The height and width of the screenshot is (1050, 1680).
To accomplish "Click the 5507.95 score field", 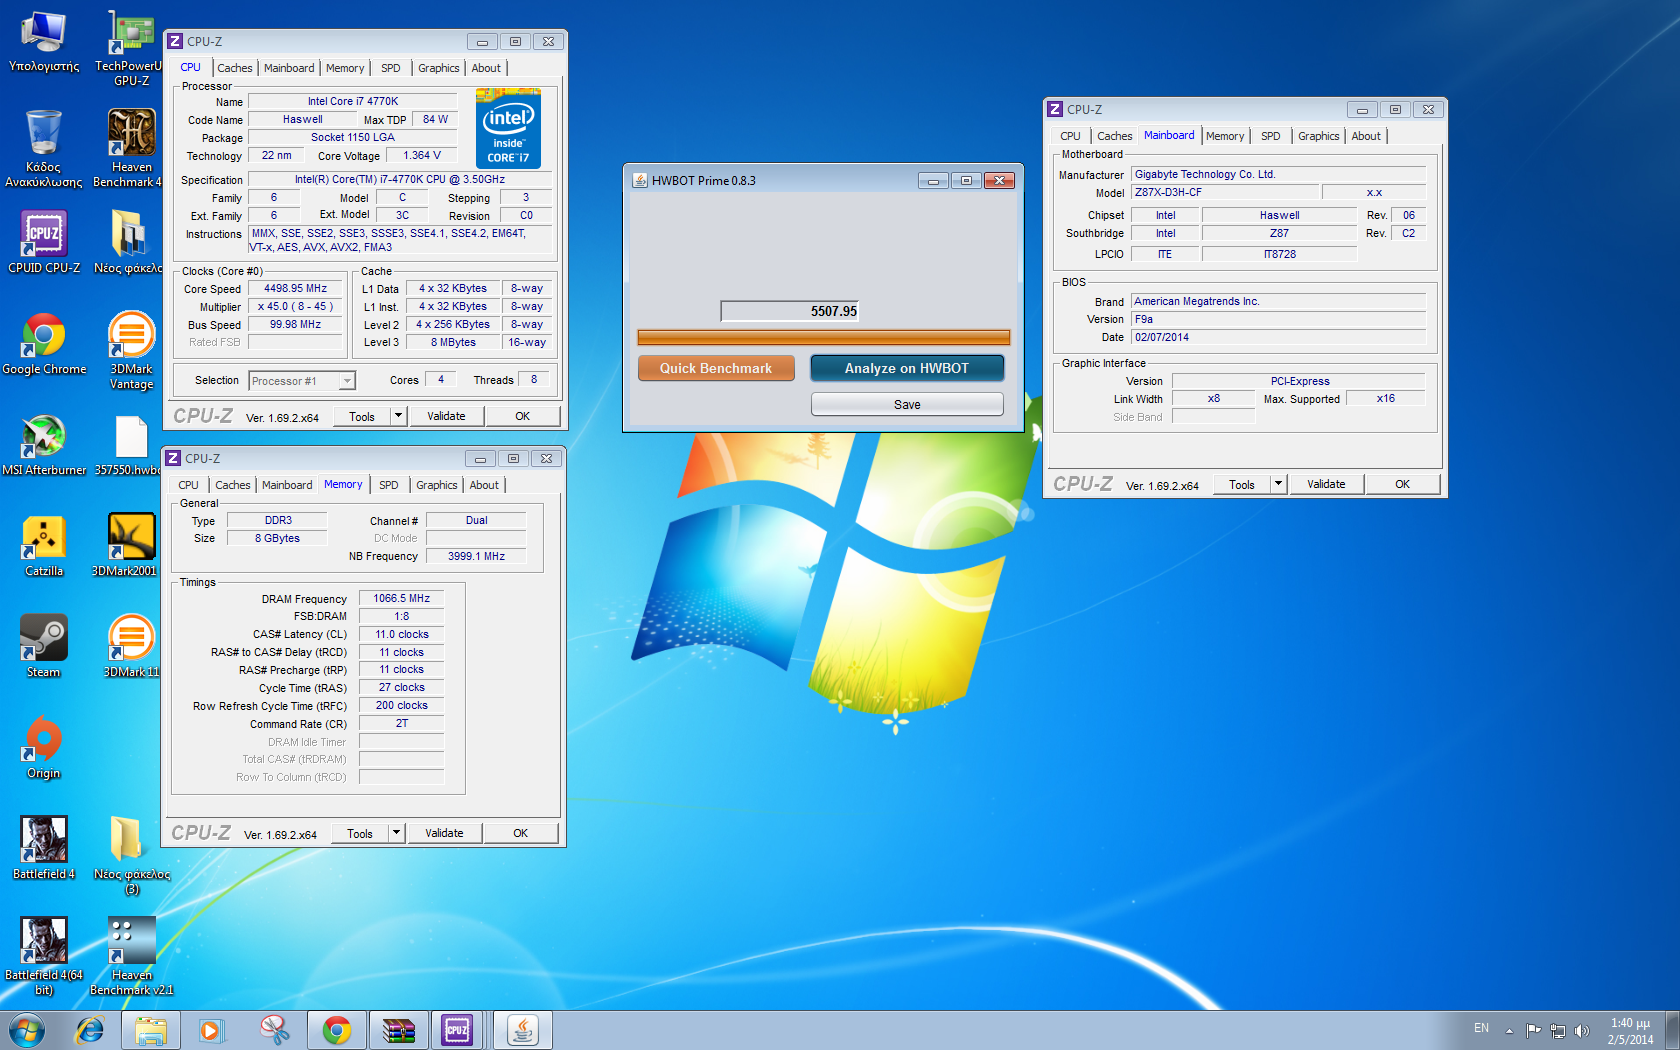I will [x=790, y=311].
